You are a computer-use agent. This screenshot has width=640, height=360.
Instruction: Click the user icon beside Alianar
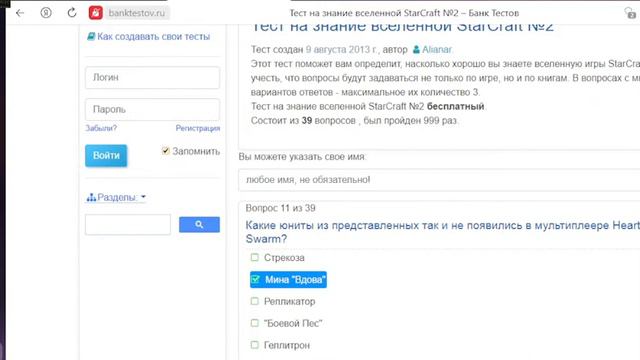point(416,49)
